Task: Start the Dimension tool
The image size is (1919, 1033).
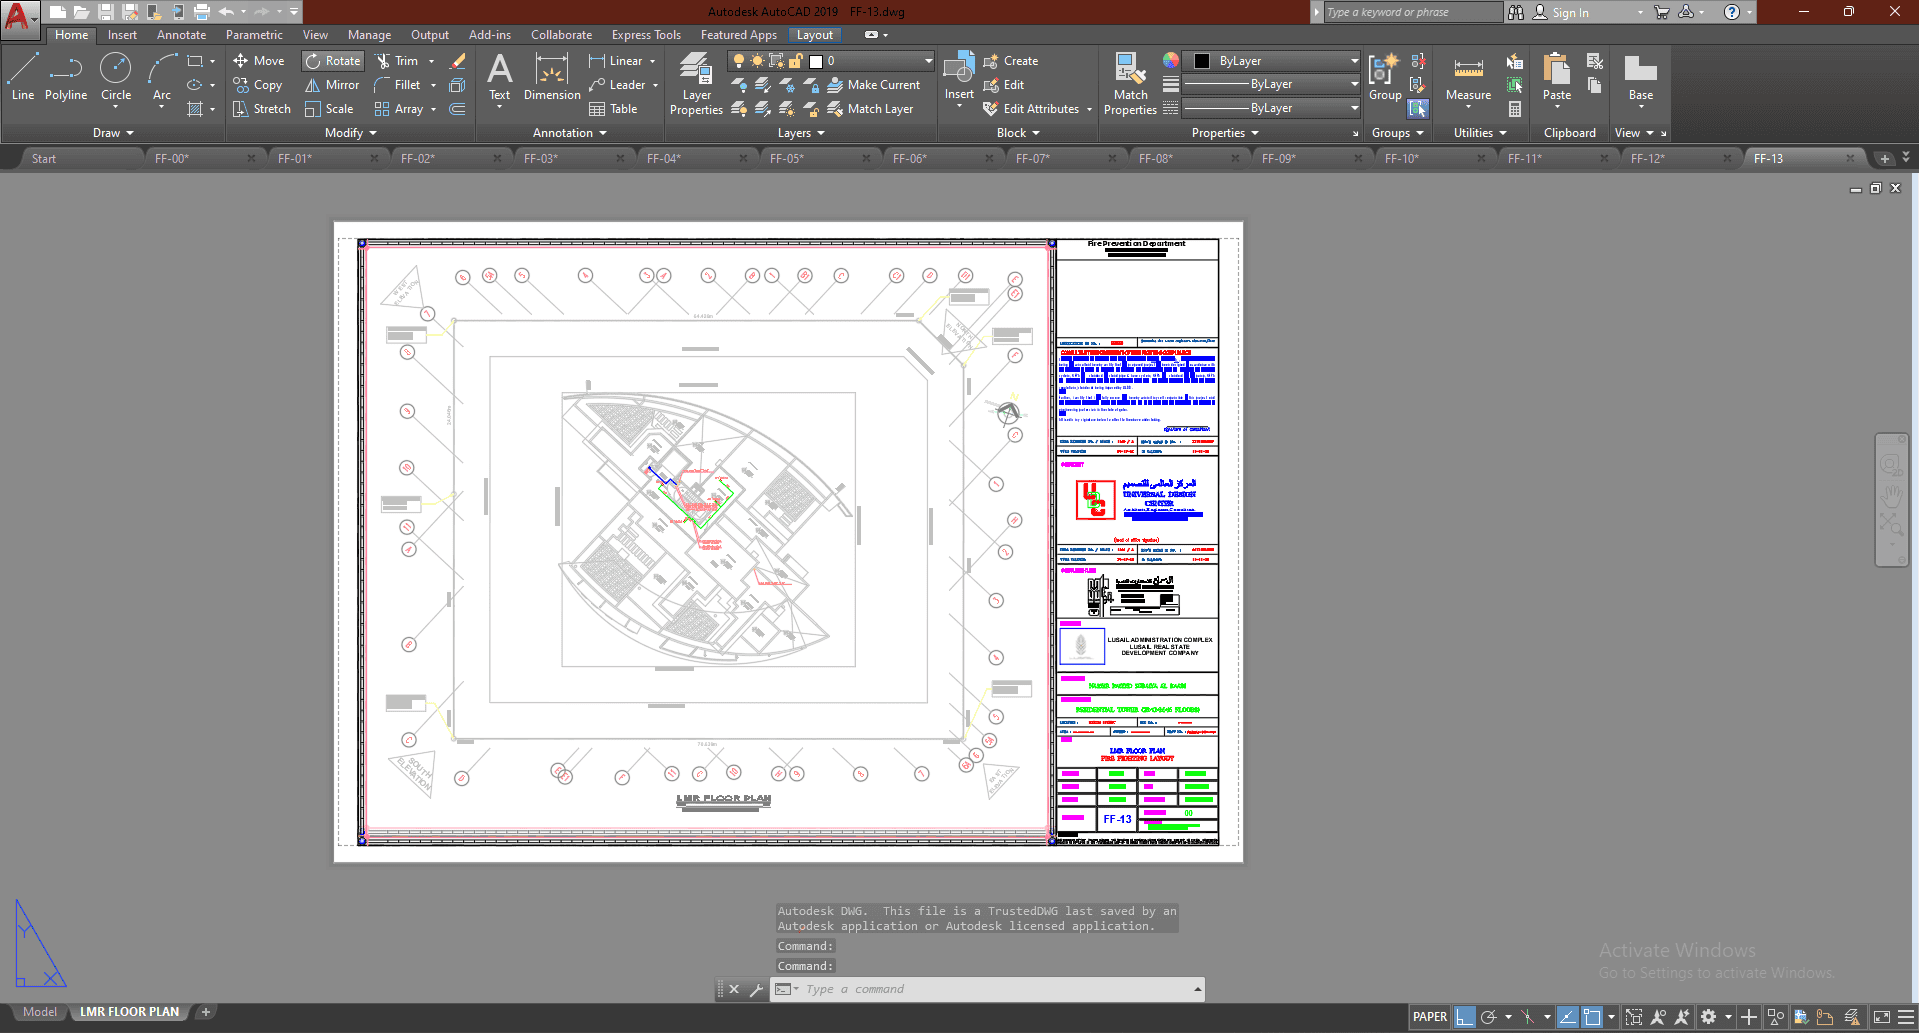Action: pyautogui.click(x=551, y=78)
